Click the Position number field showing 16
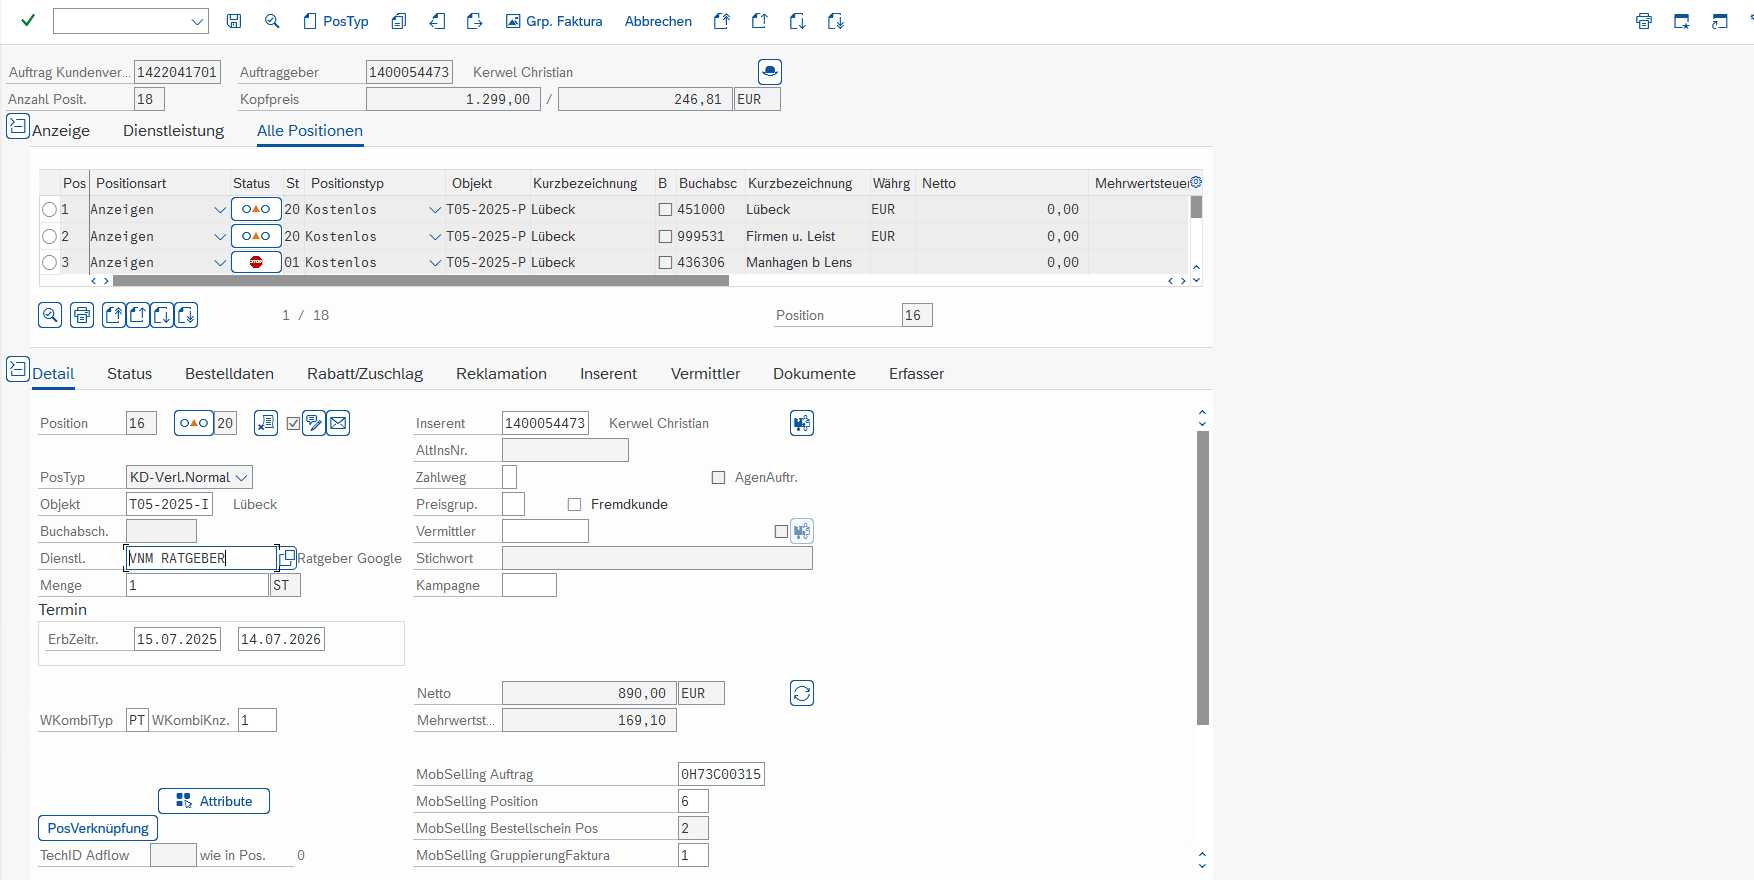The image size is (1754, 880). click(x=917, y=315)
